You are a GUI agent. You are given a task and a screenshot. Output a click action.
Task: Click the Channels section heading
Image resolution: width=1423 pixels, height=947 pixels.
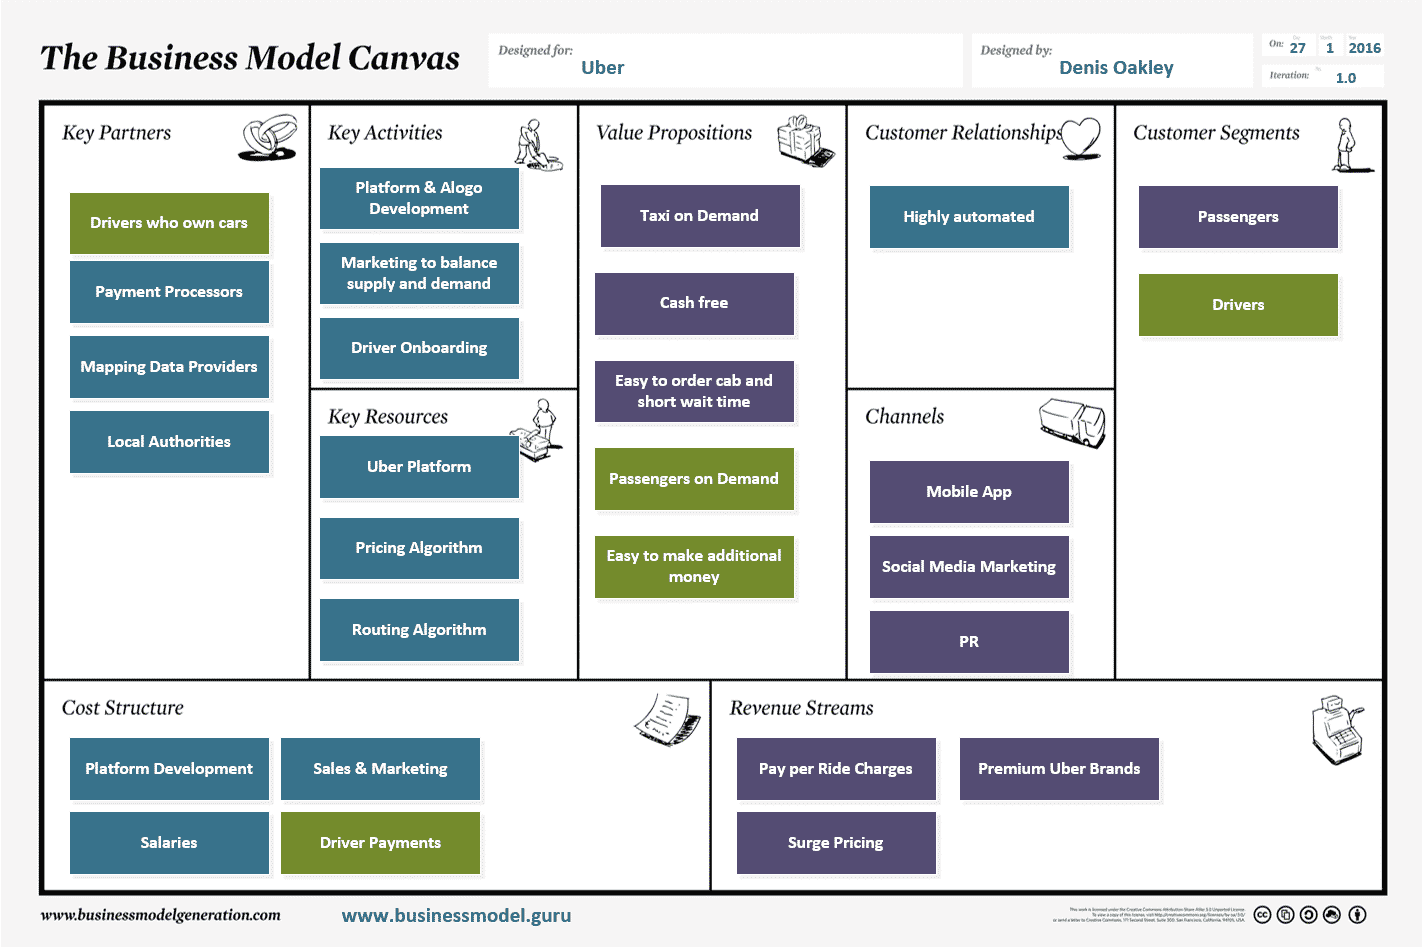tap(904, 417)
